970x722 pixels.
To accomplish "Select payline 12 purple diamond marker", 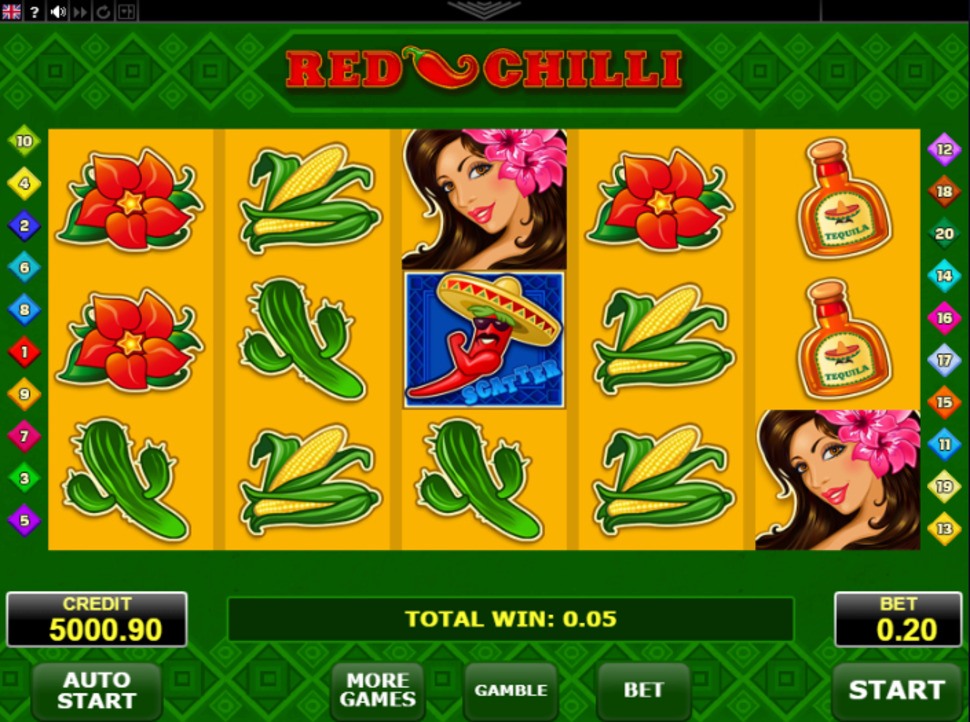I will (x=944, y=149).
